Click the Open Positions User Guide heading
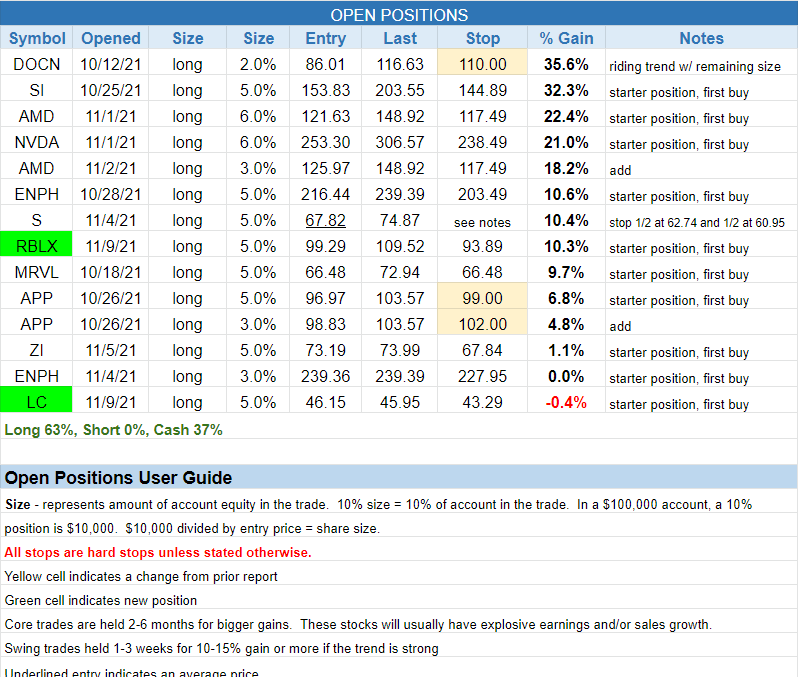Image resolution: width=798 pixels, height=677 pixels. point(118,477)
